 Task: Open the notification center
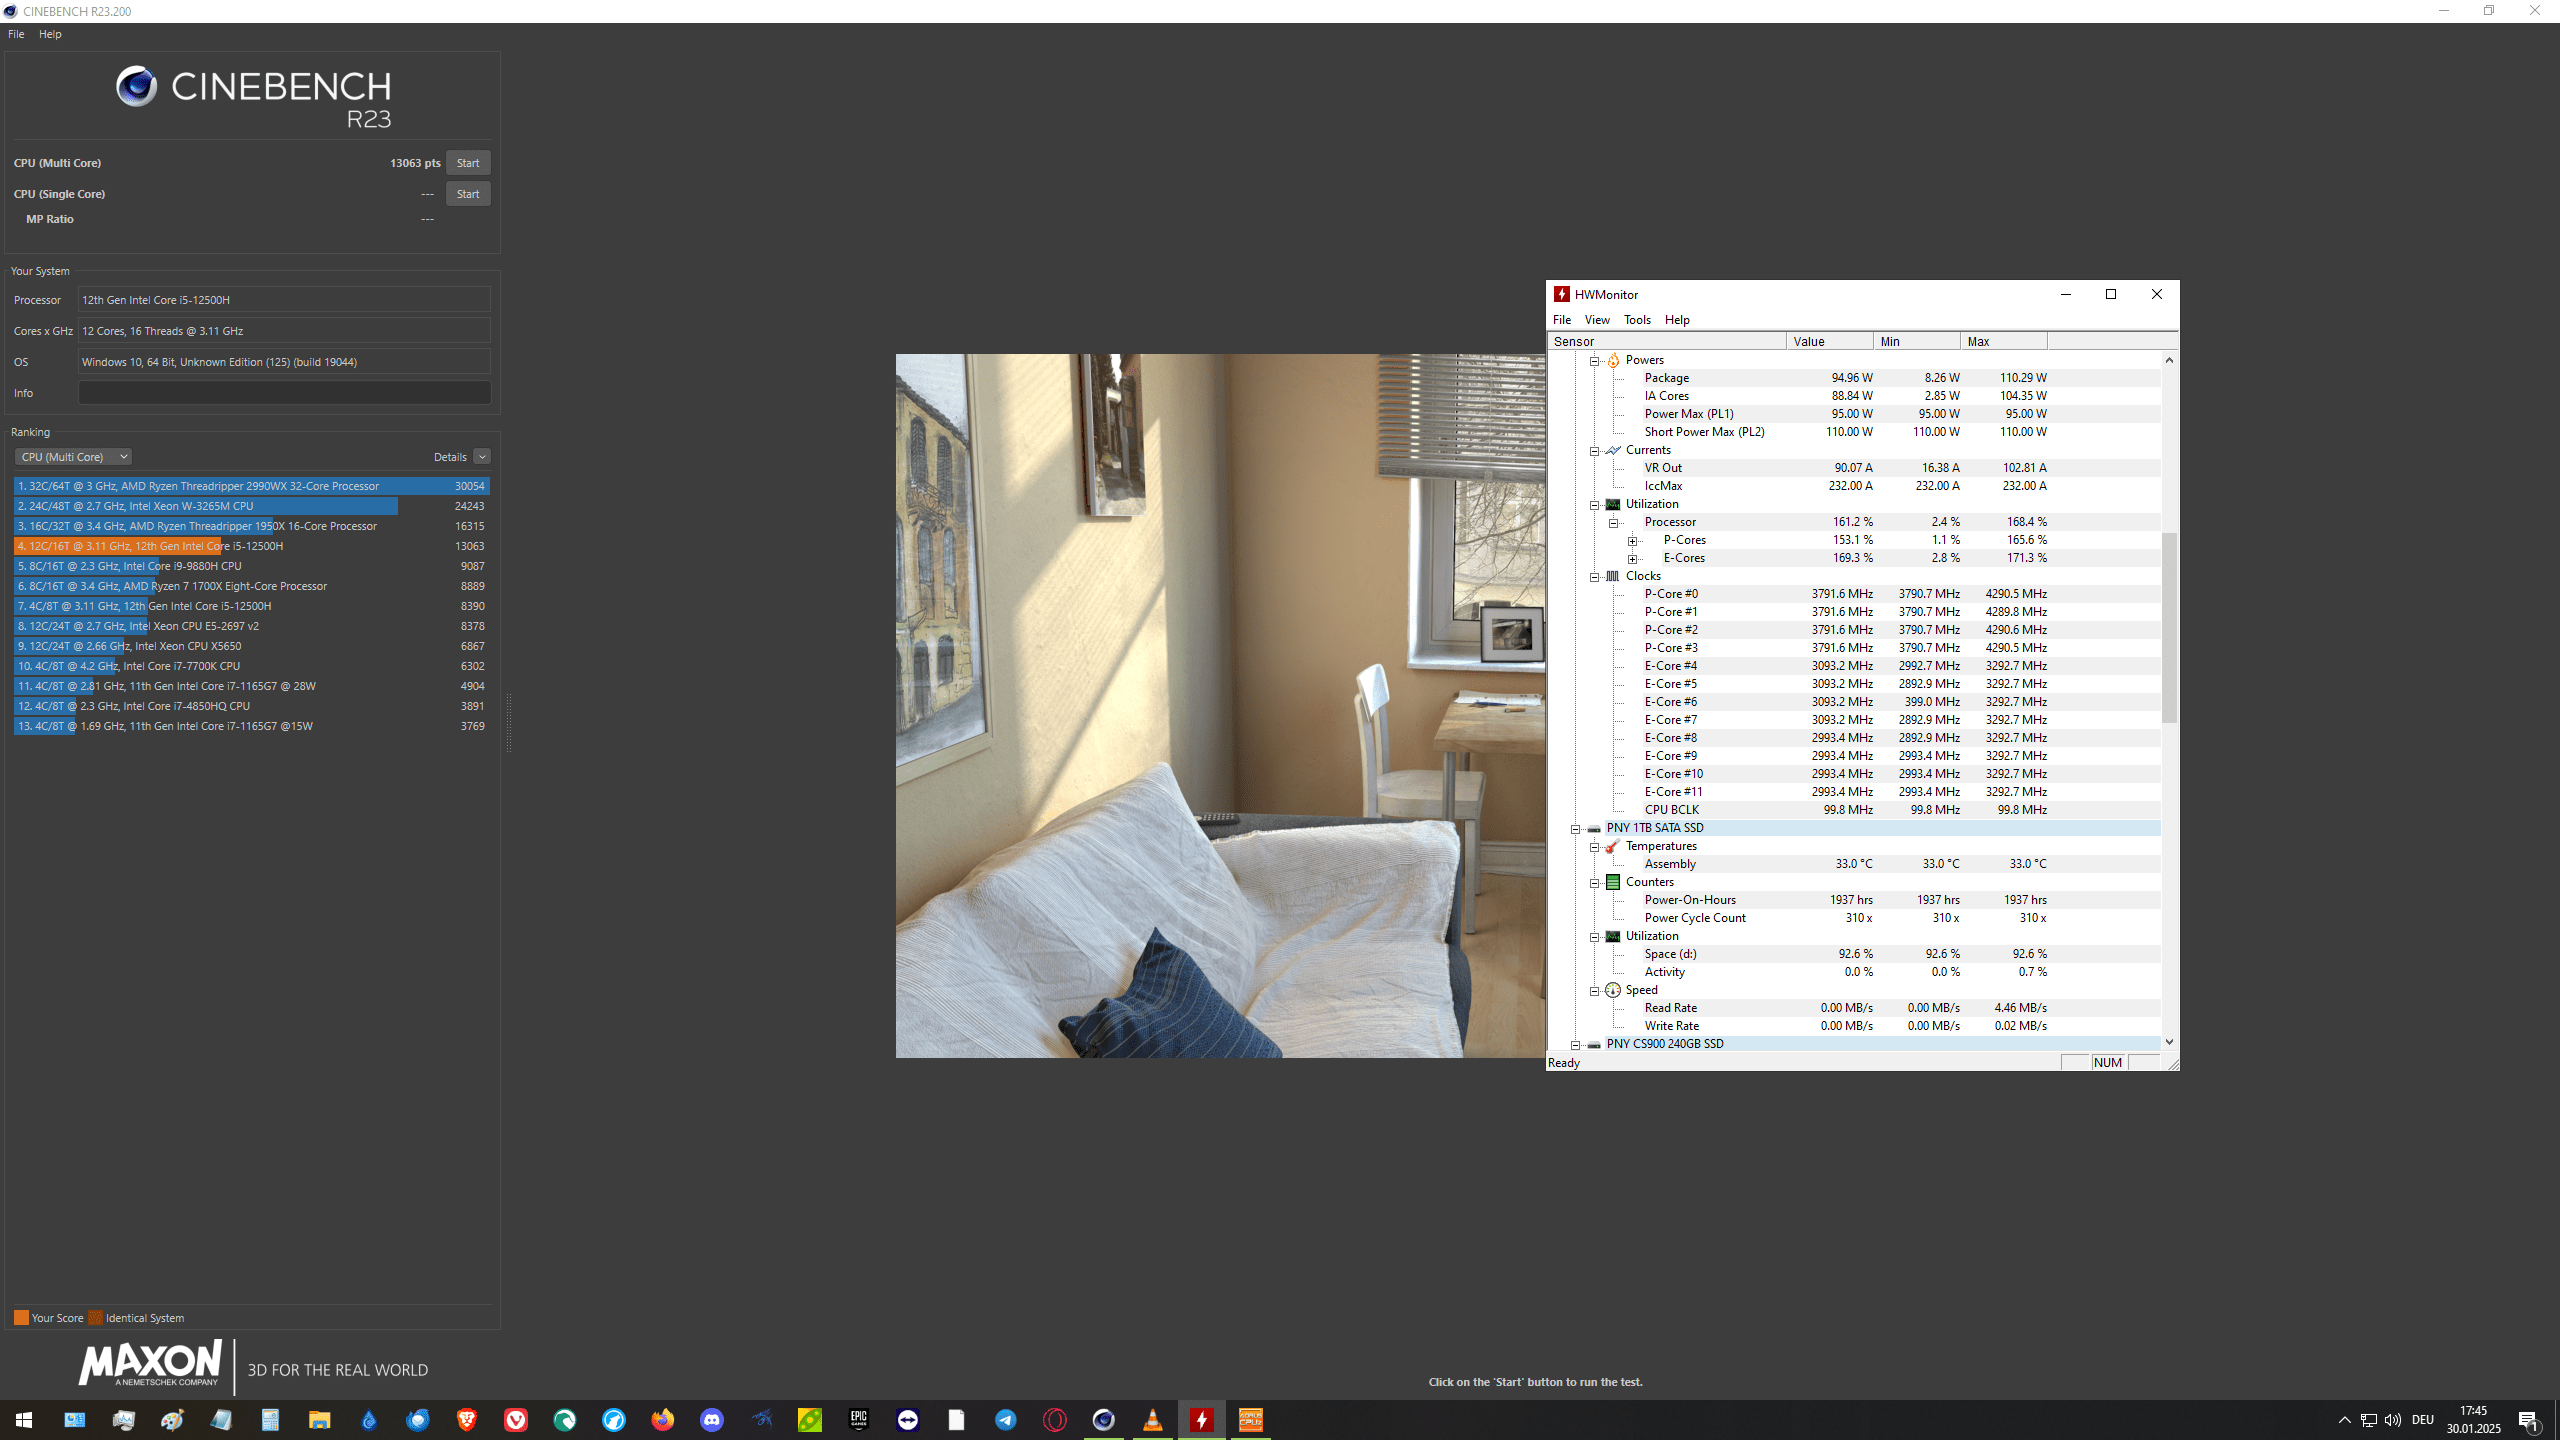[2529, 1420]
